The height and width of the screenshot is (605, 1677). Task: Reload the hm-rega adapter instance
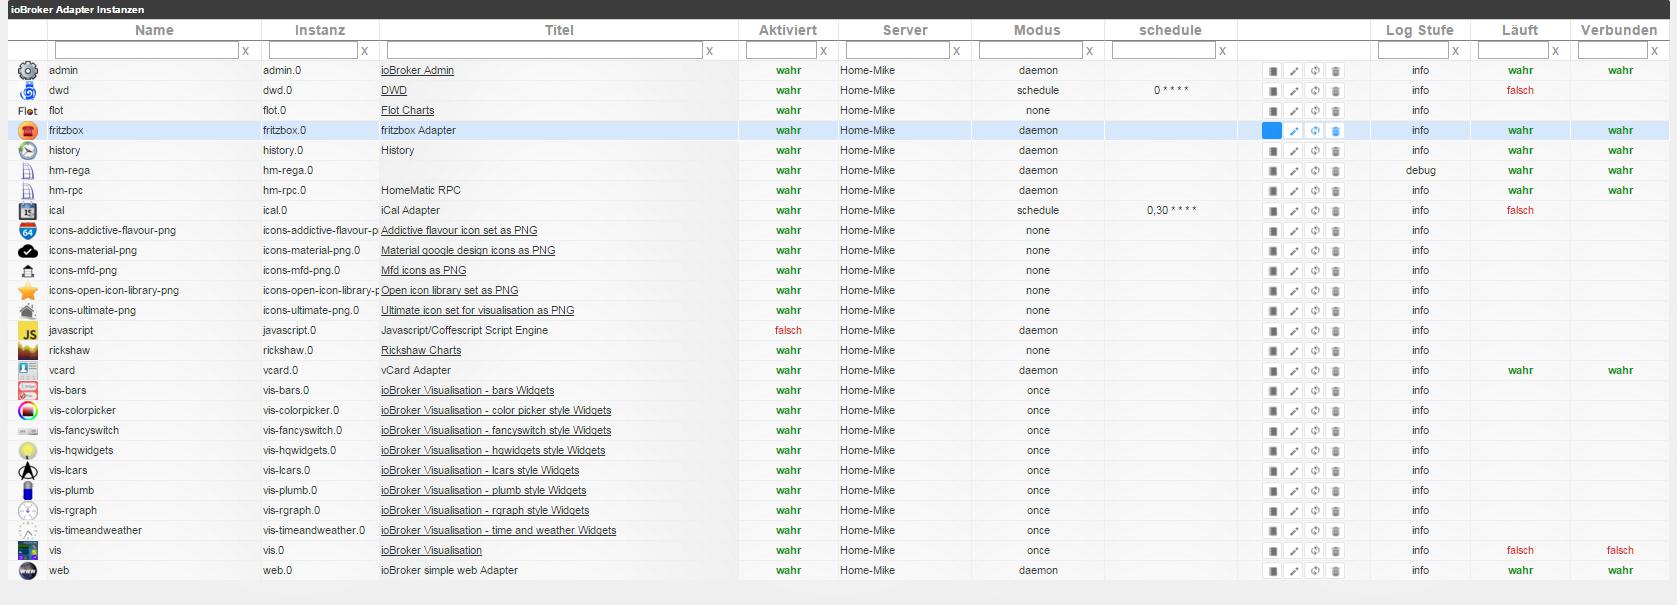click(x=1315, y=171)
